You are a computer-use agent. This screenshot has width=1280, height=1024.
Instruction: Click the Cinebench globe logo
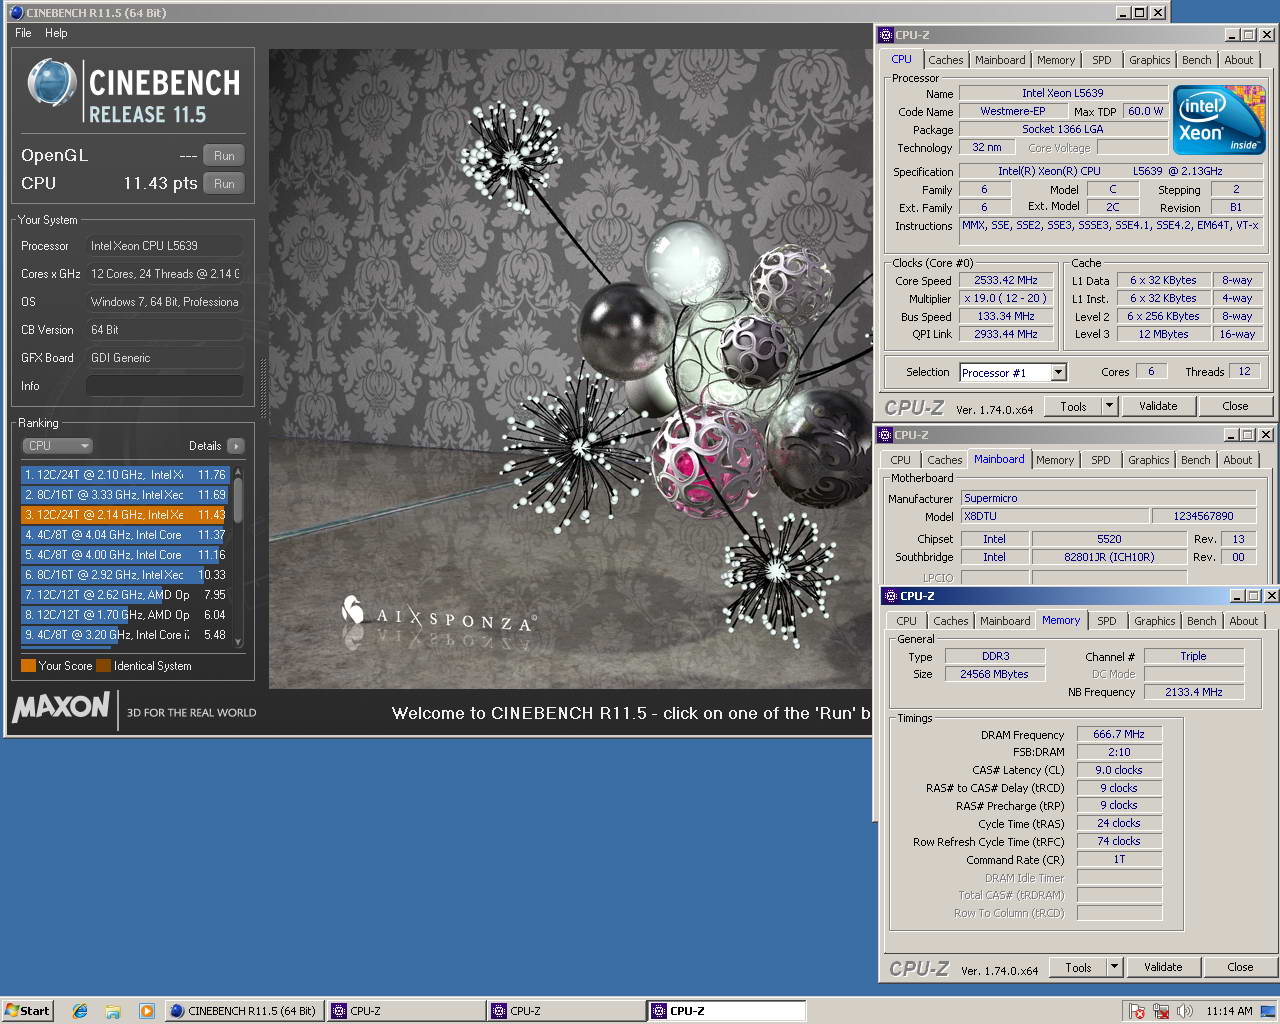coord(51,84)
